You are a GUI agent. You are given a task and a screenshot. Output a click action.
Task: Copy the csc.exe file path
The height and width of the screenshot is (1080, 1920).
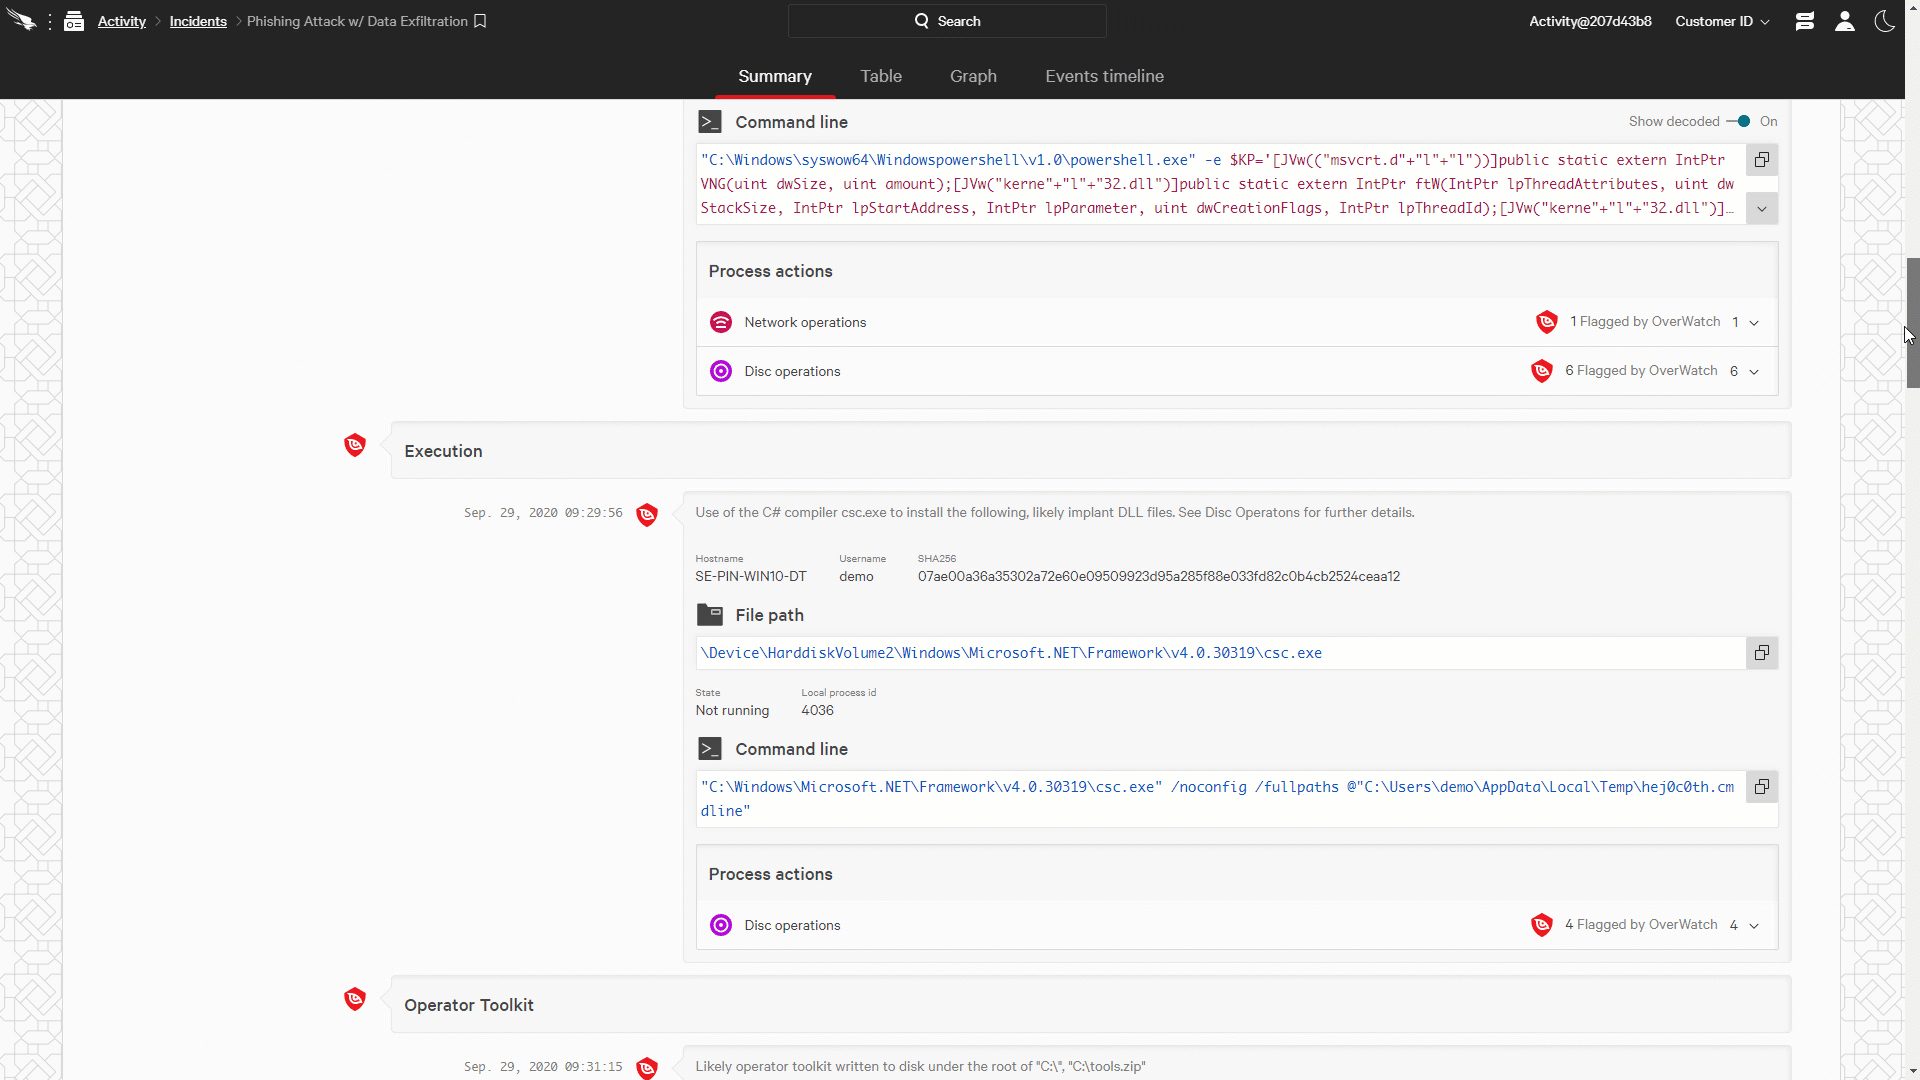point(1762,653)
